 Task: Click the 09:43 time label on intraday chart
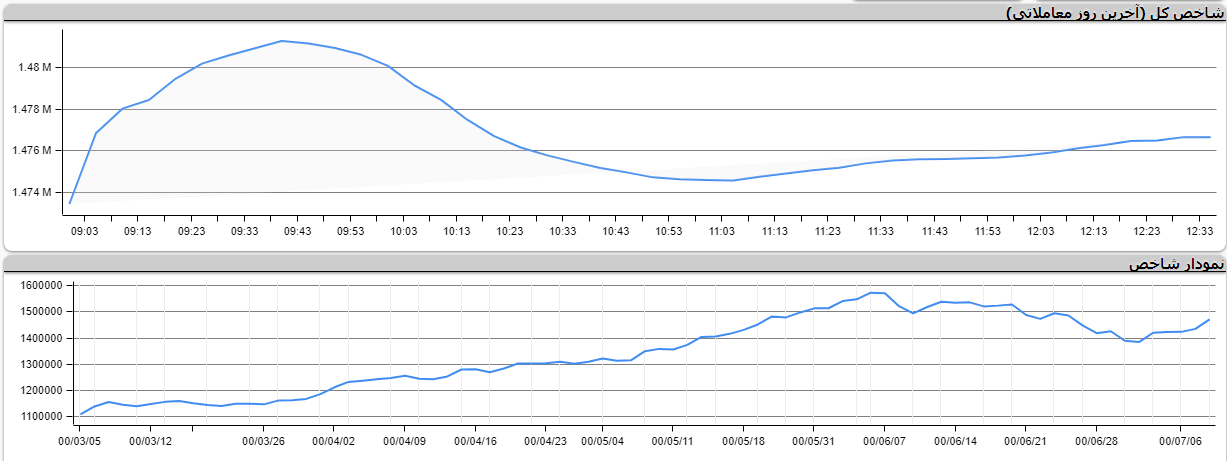point(297,231)
